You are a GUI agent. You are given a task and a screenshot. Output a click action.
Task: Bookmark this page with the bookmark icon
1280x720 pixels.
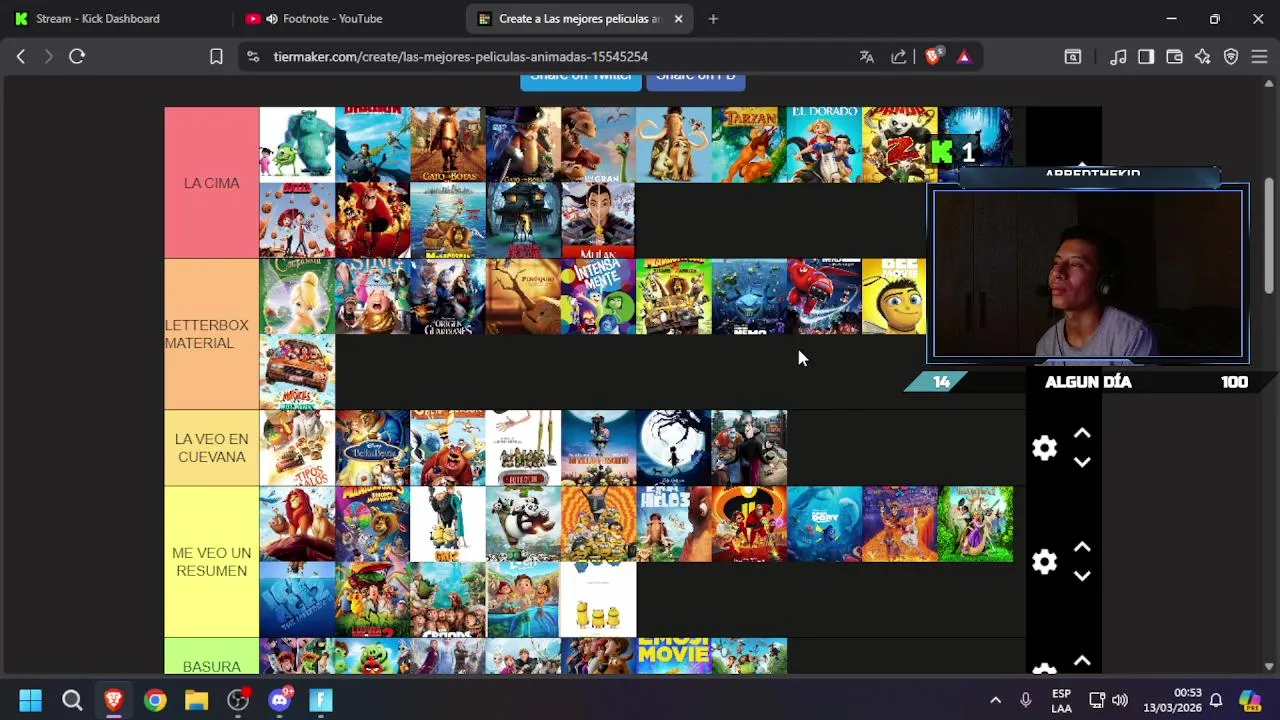(216, 57)
